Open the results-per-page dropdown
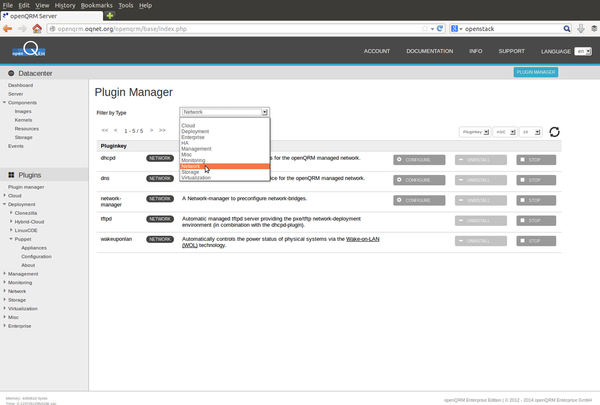 (531, 132)
